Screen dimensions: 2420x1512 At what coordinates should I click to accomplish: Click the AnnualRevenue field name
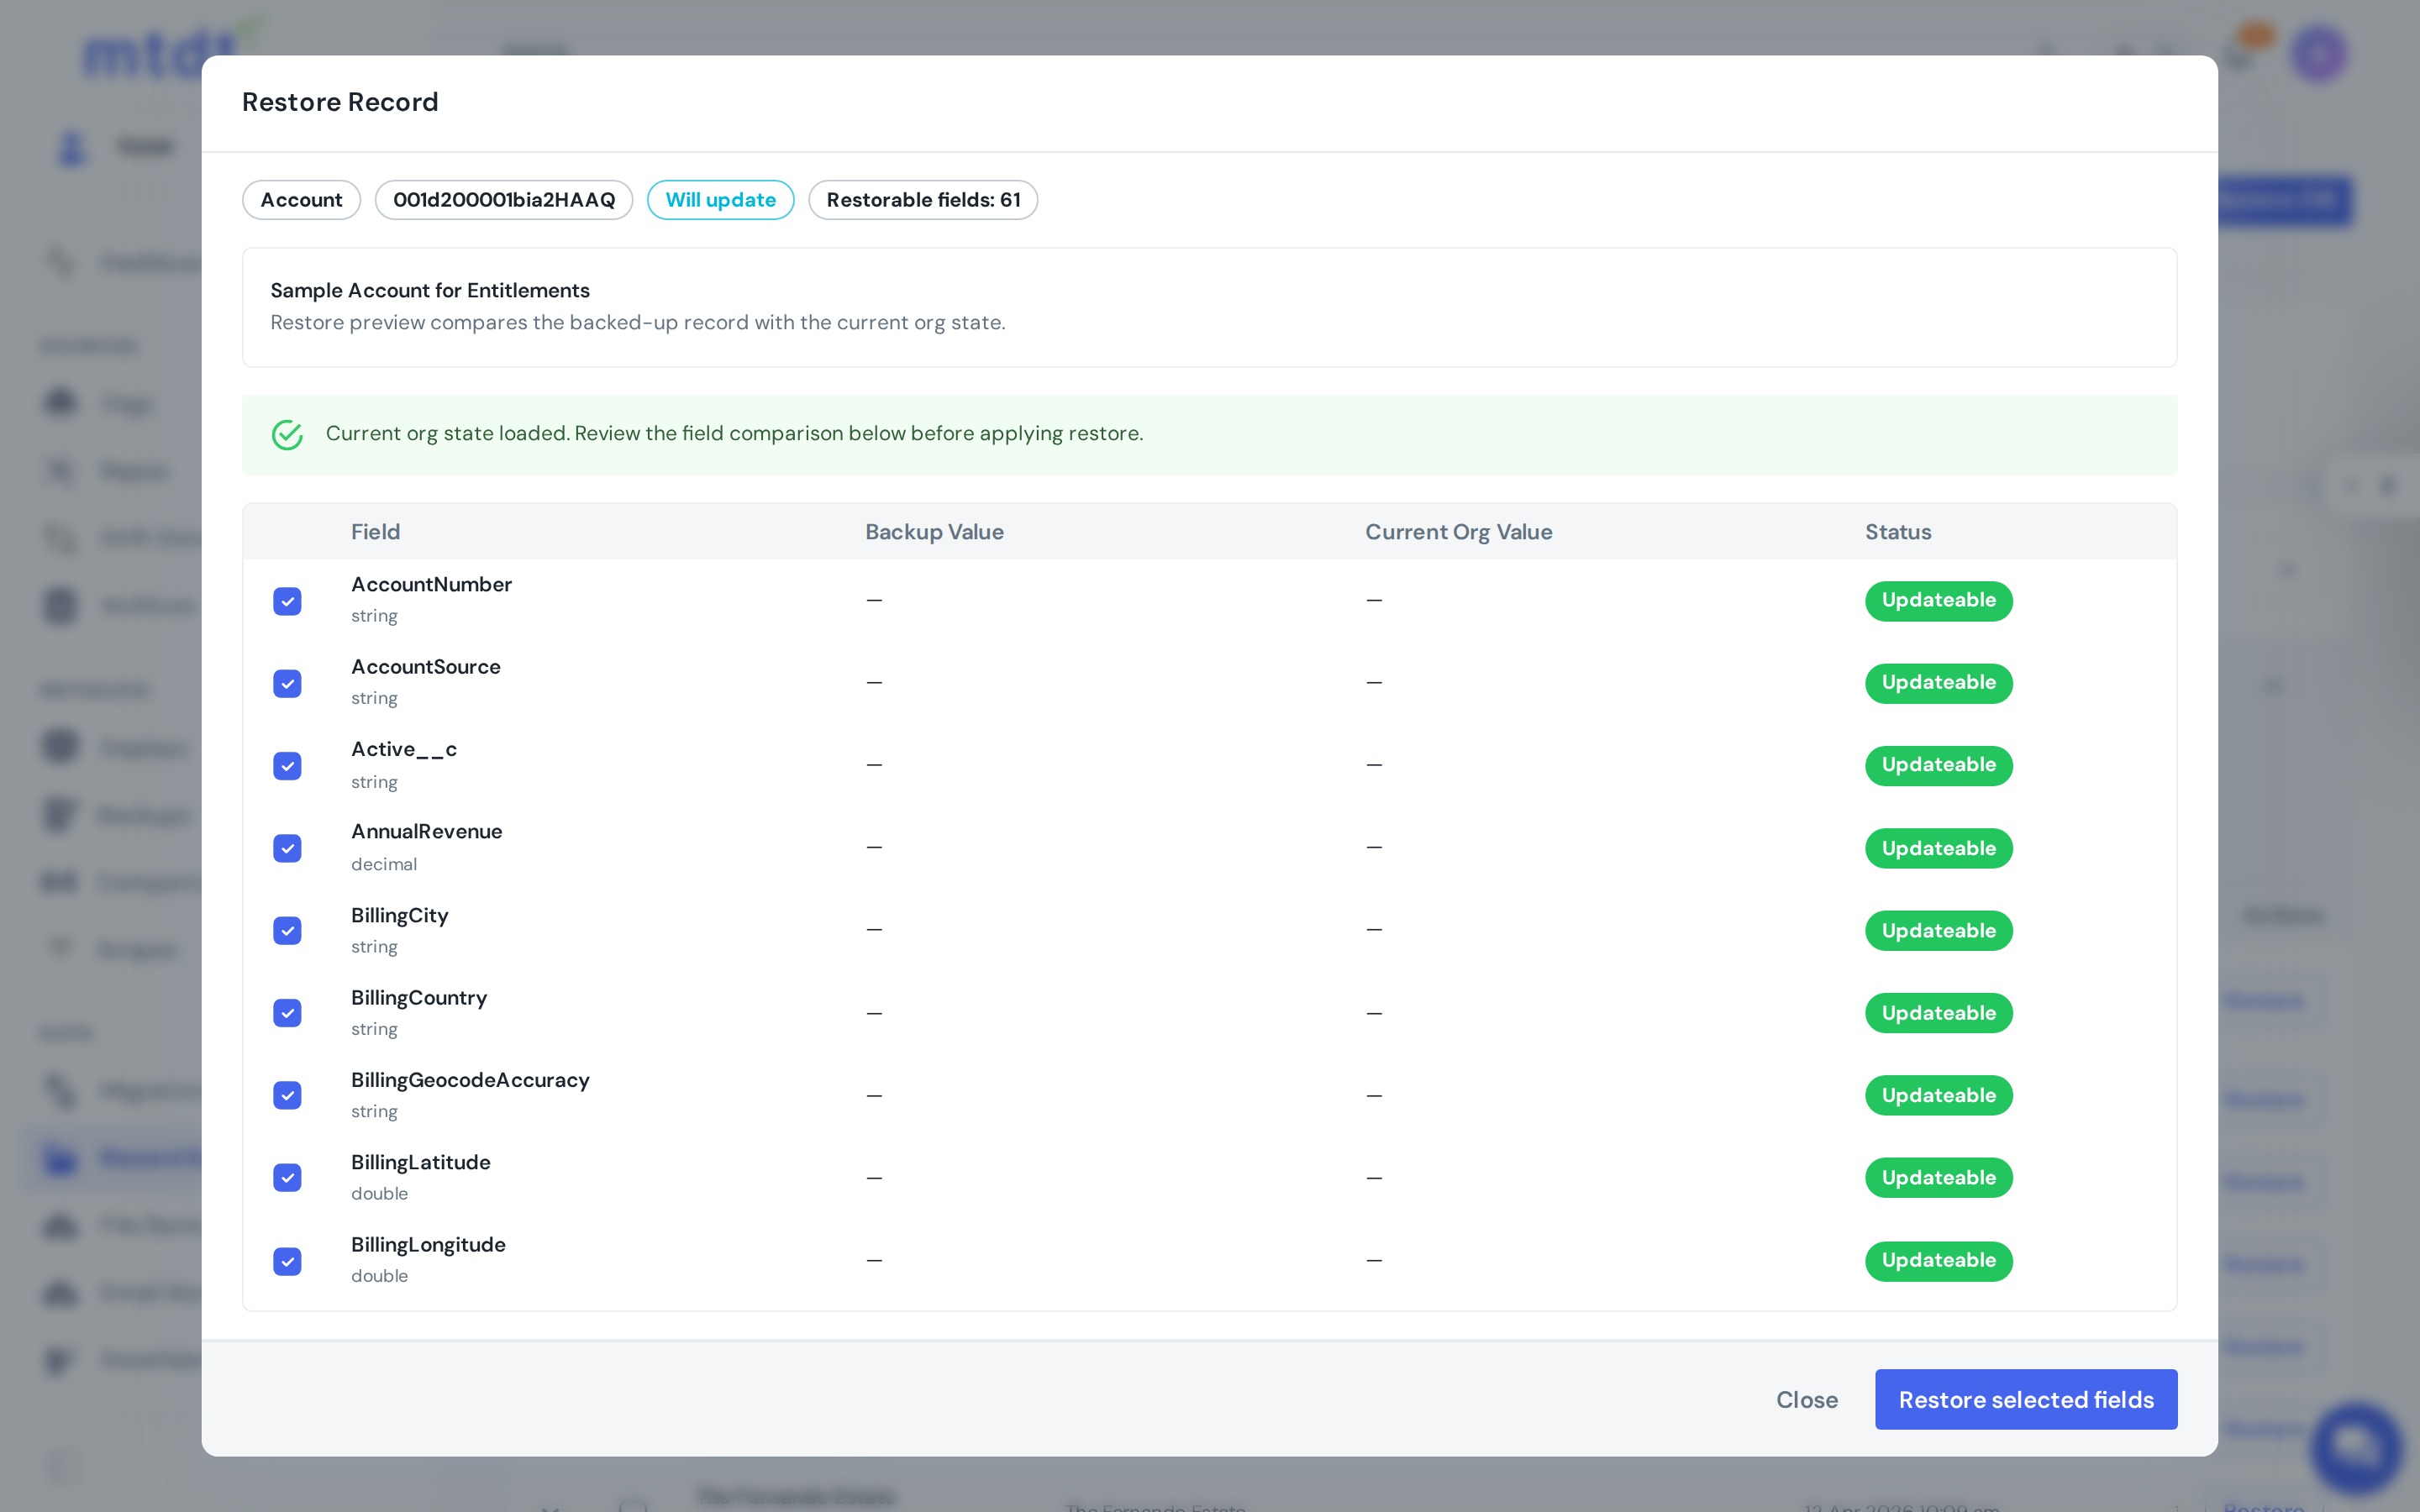pos(426,832)
